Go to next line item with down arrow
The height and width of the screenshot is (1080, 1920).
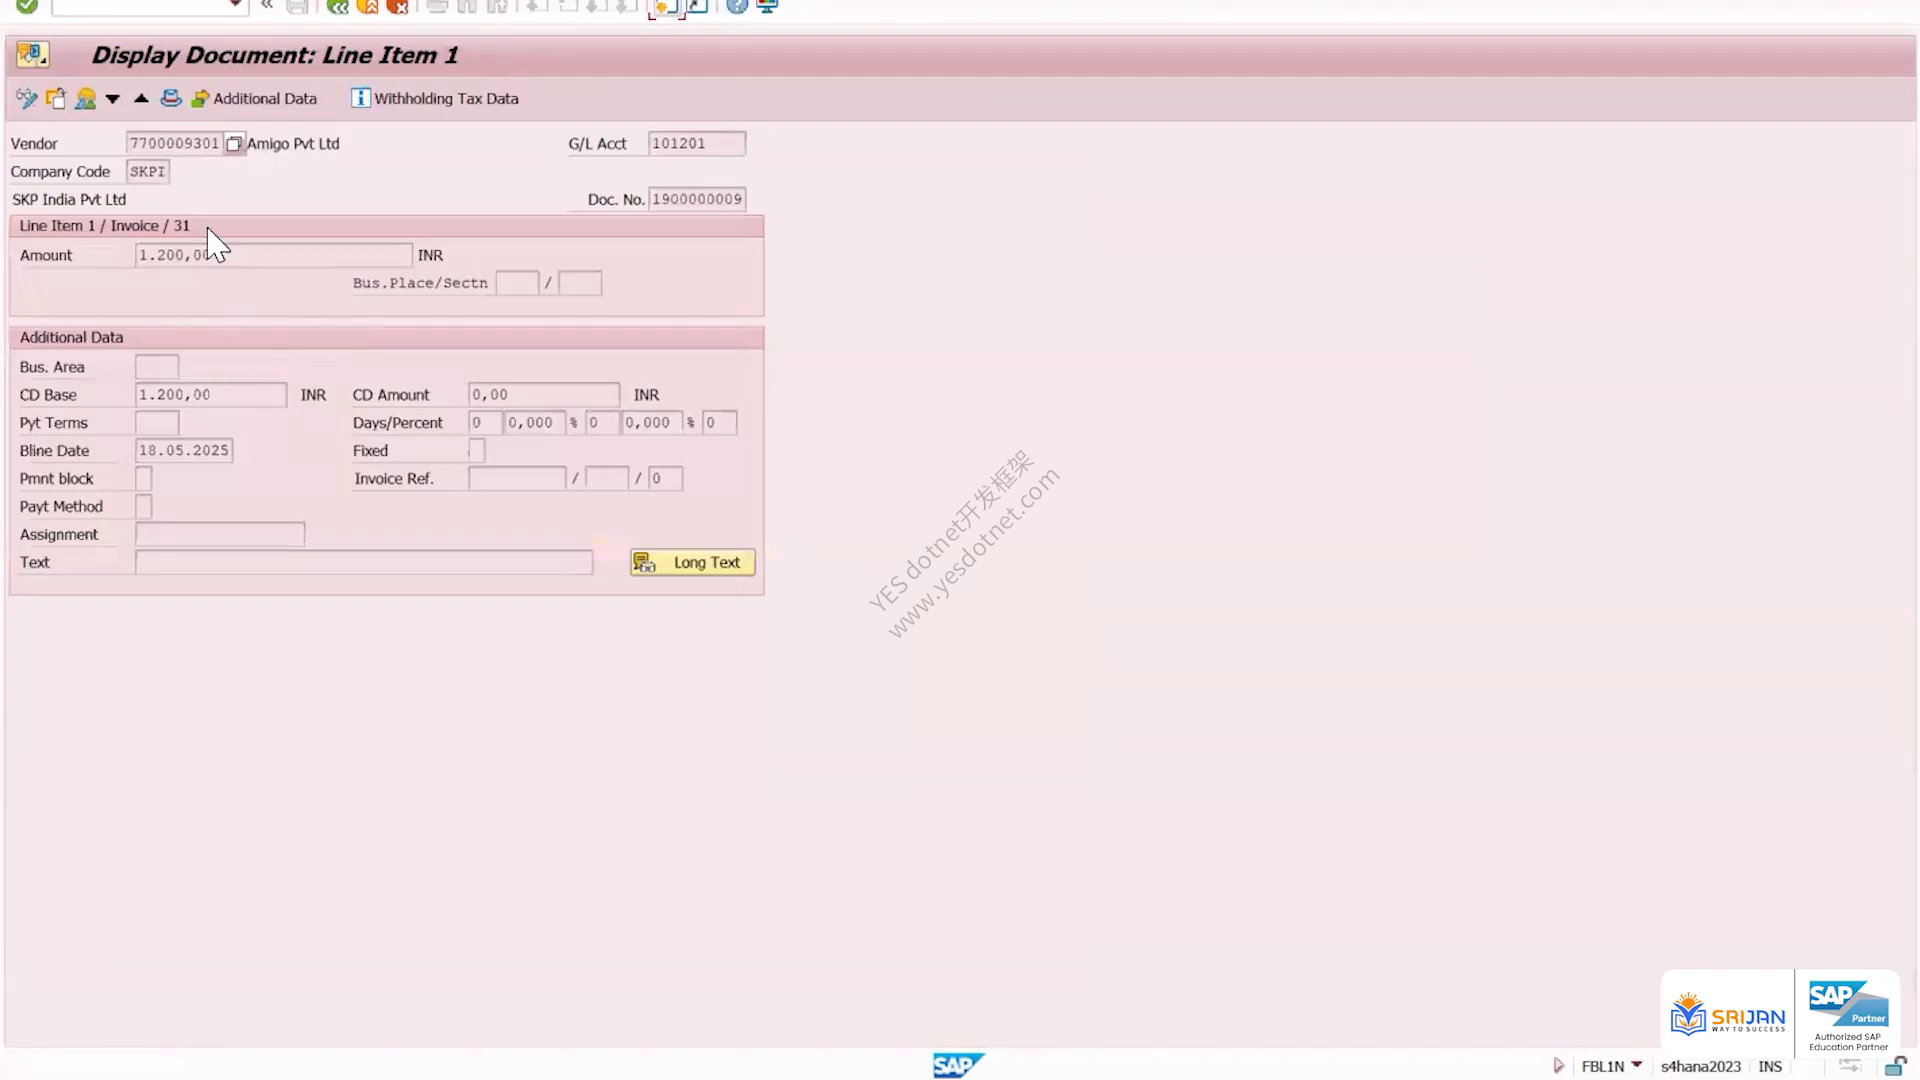(113, 99)
